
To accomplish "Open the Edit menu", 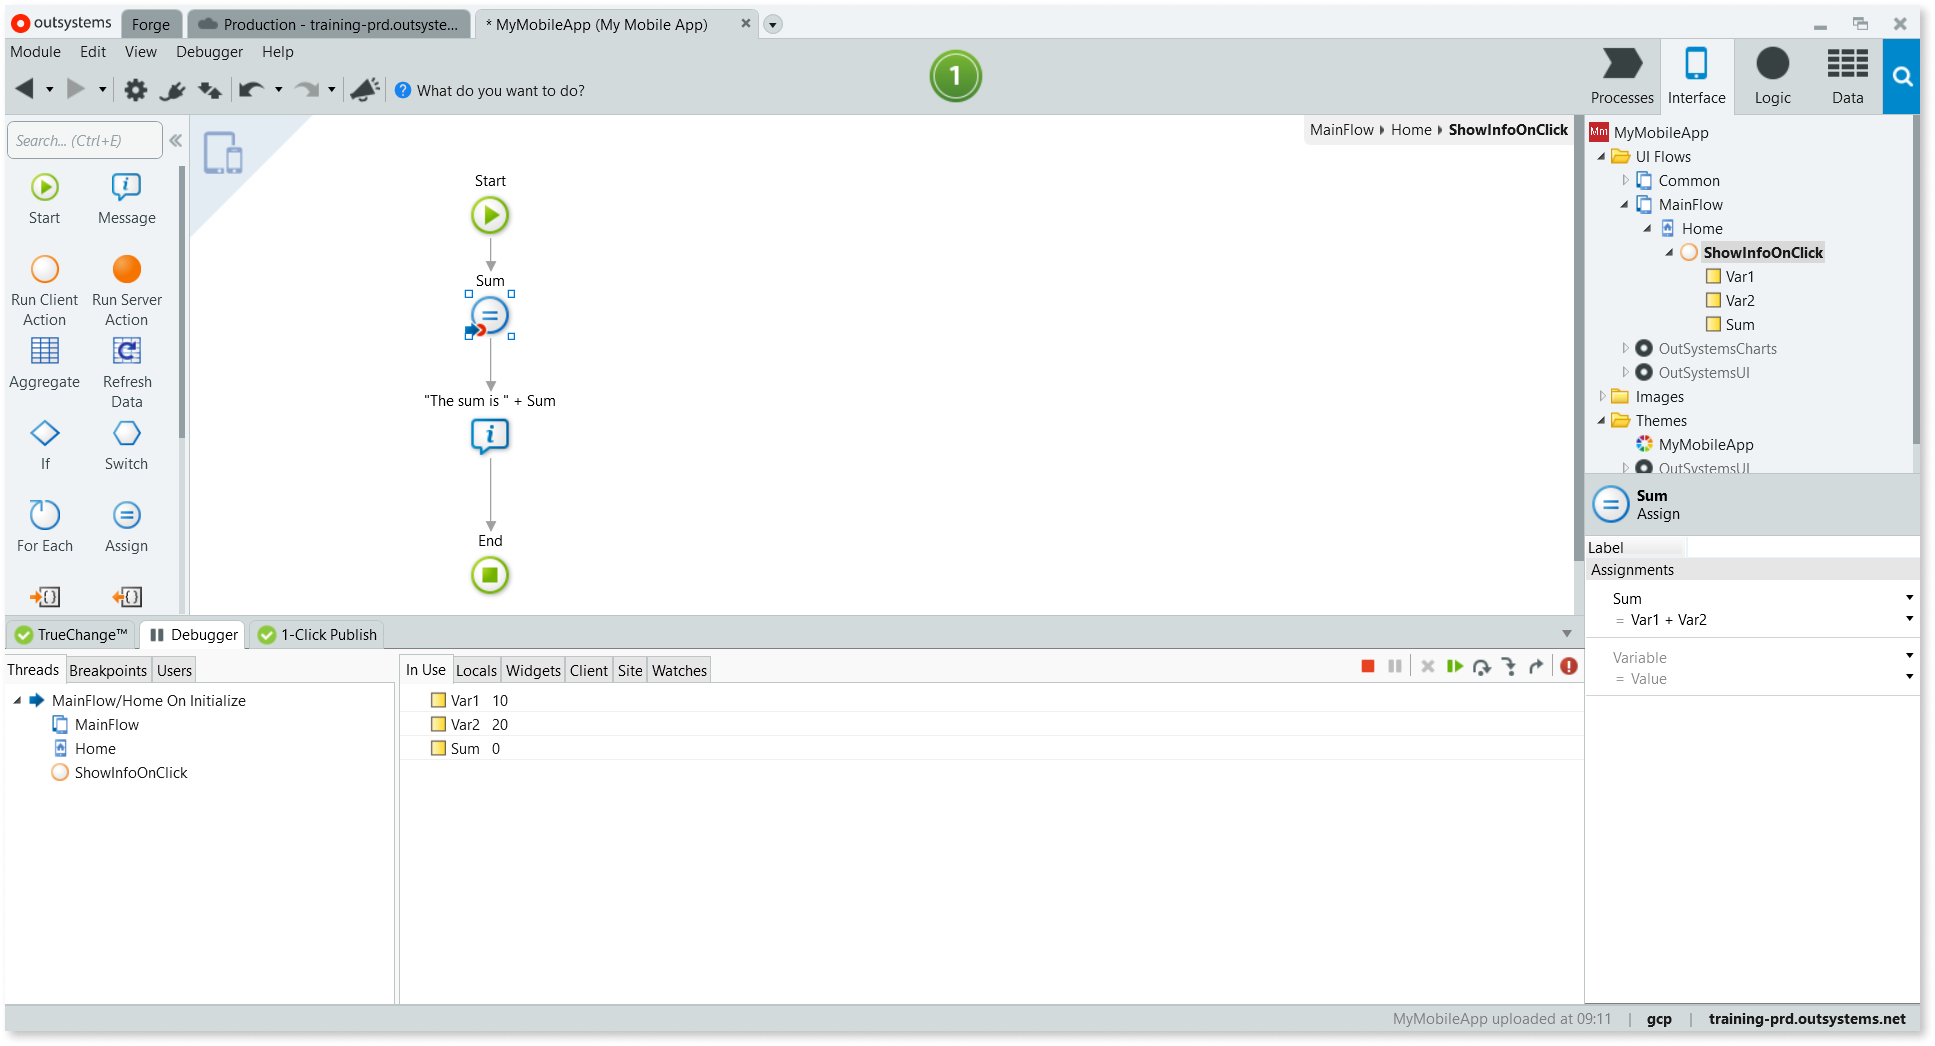I will 93,52.
